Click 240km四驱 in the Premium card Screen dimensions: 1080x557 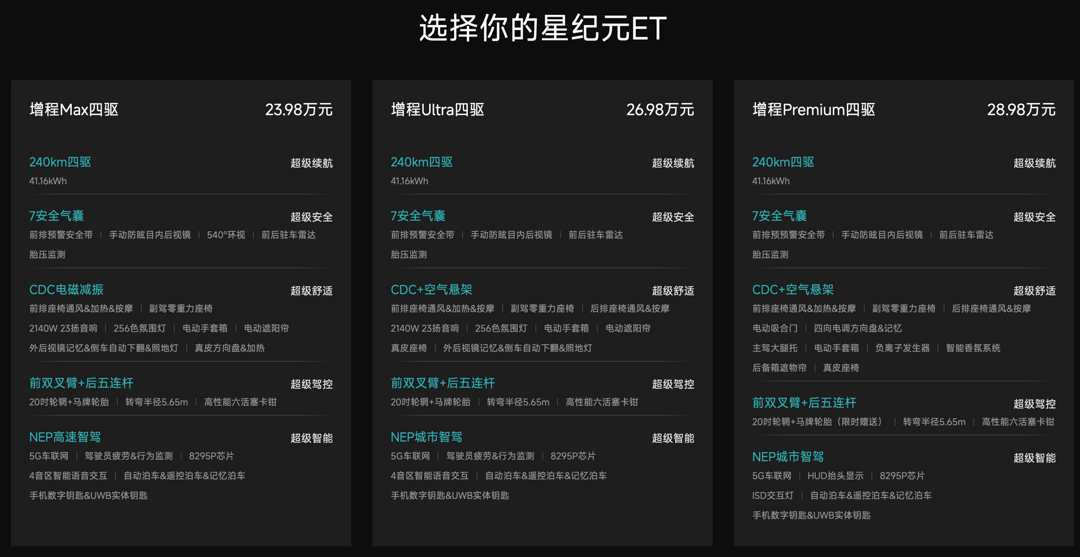(783, 162)
